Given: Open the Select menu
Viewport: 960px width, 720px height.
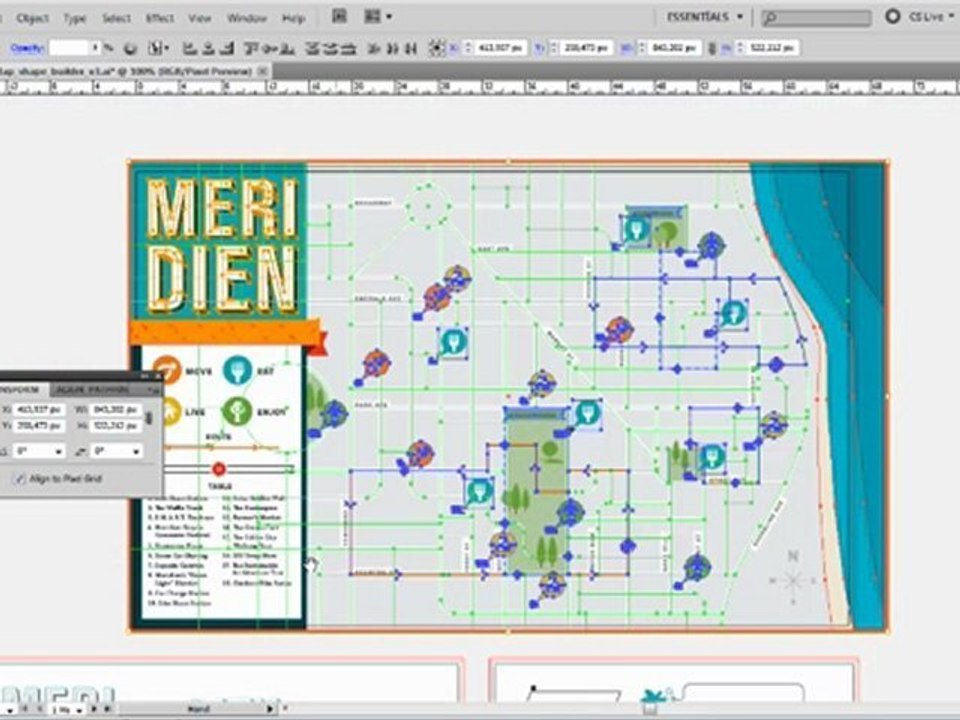Looking at the screenshot, I should point(116,18).
